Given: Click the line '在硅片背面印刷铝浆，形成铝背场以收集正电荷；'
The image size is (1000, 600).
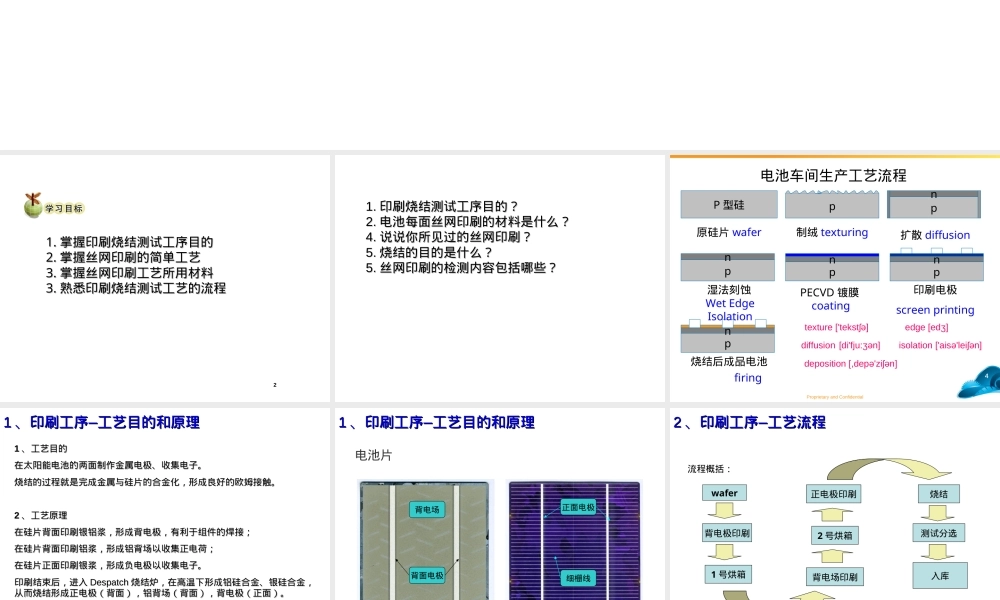Looking at the screenshot, I should point(115,549).
